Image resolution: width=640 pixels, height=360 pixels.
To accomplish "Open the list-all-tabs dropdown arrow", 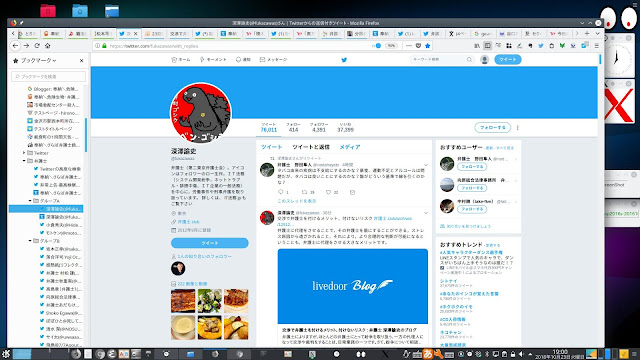I will 597,33.
